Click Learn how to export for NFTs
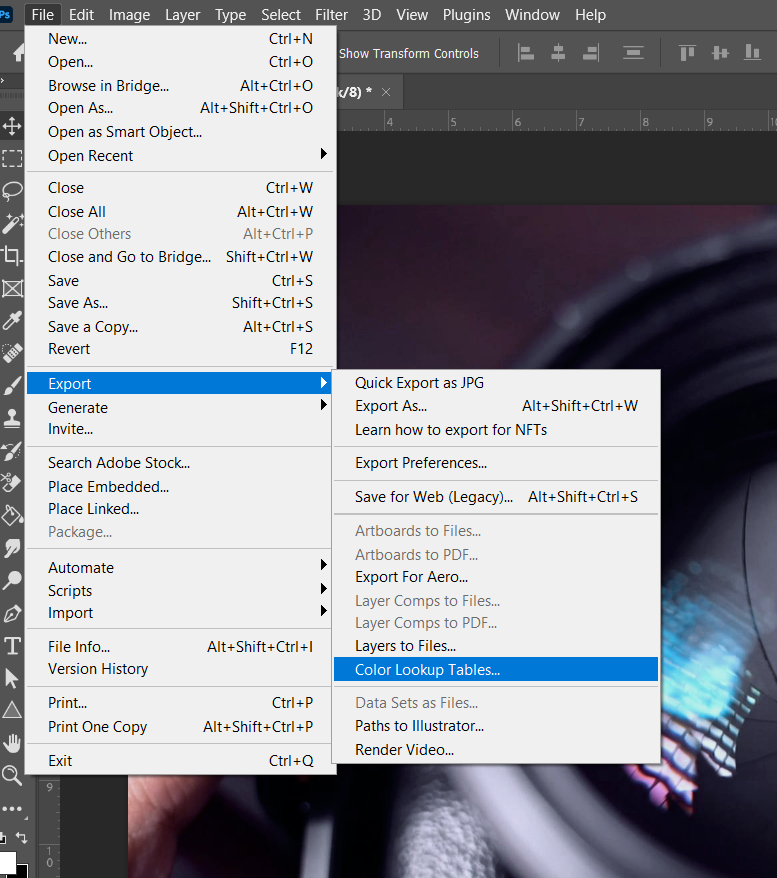Viewport: 777px width, 878px height. [496, 429]
